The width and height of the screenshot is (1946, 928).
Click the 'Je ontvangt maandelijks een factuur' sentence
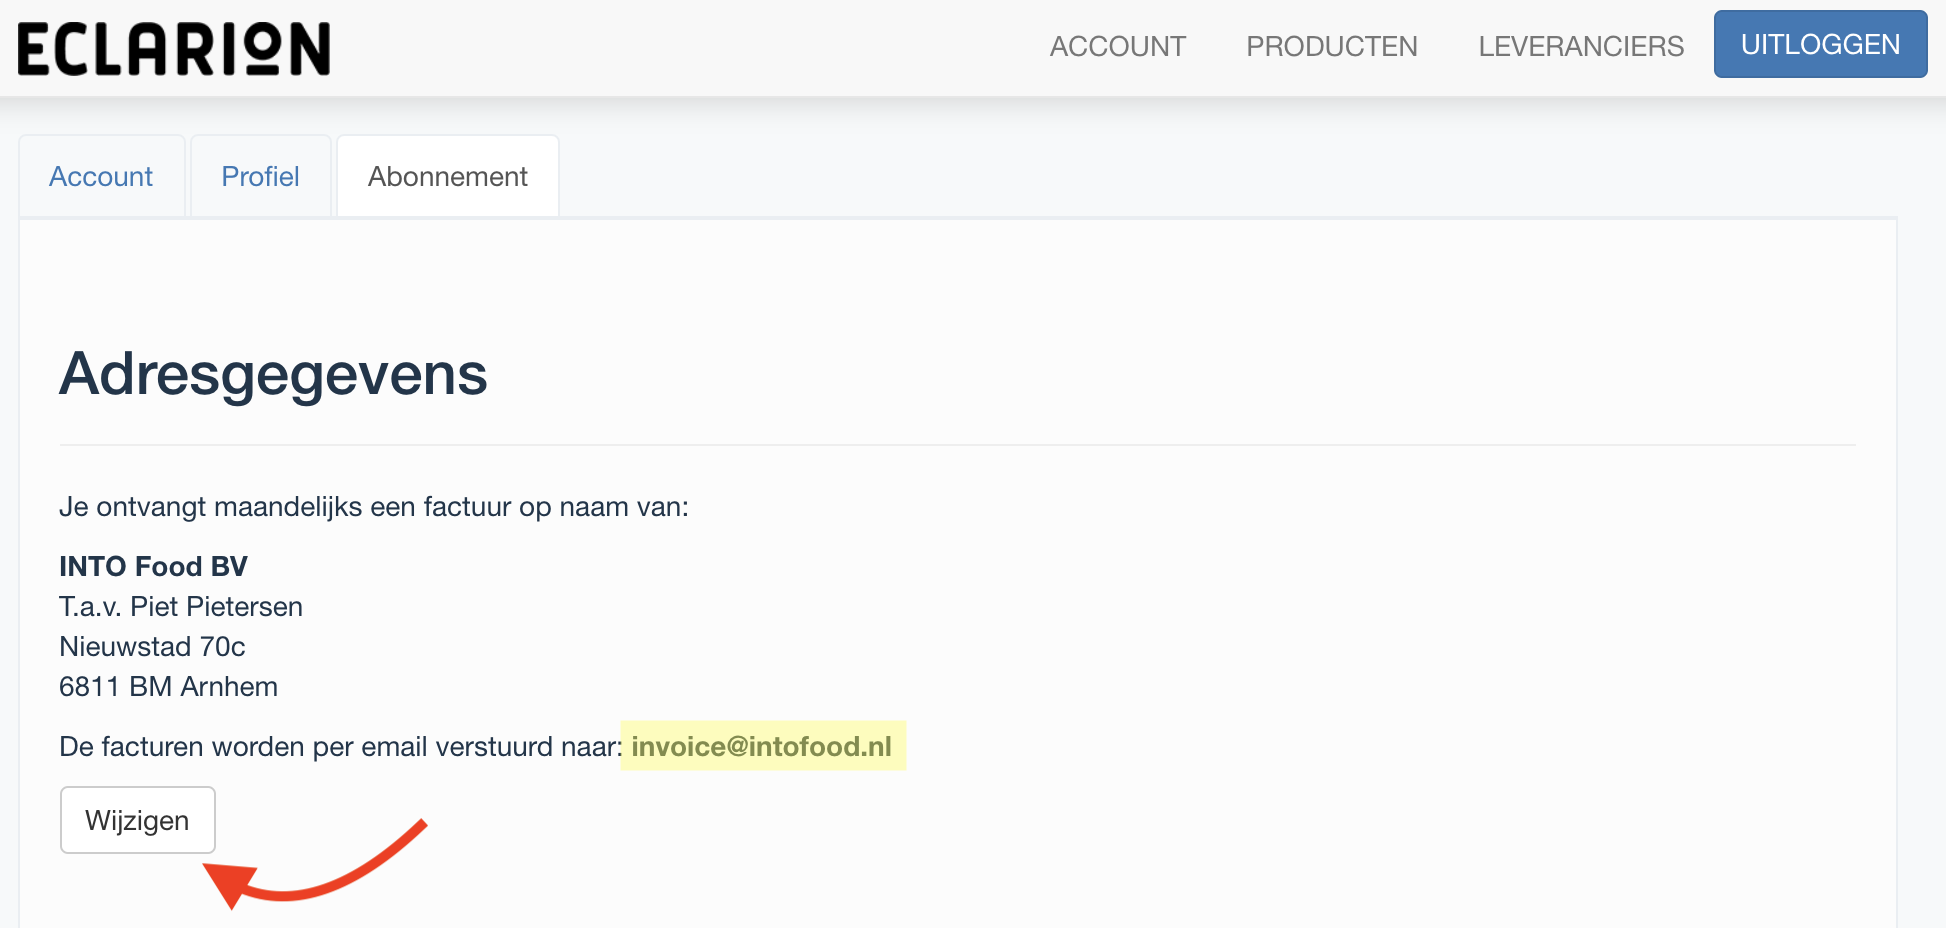pos(374,506)
